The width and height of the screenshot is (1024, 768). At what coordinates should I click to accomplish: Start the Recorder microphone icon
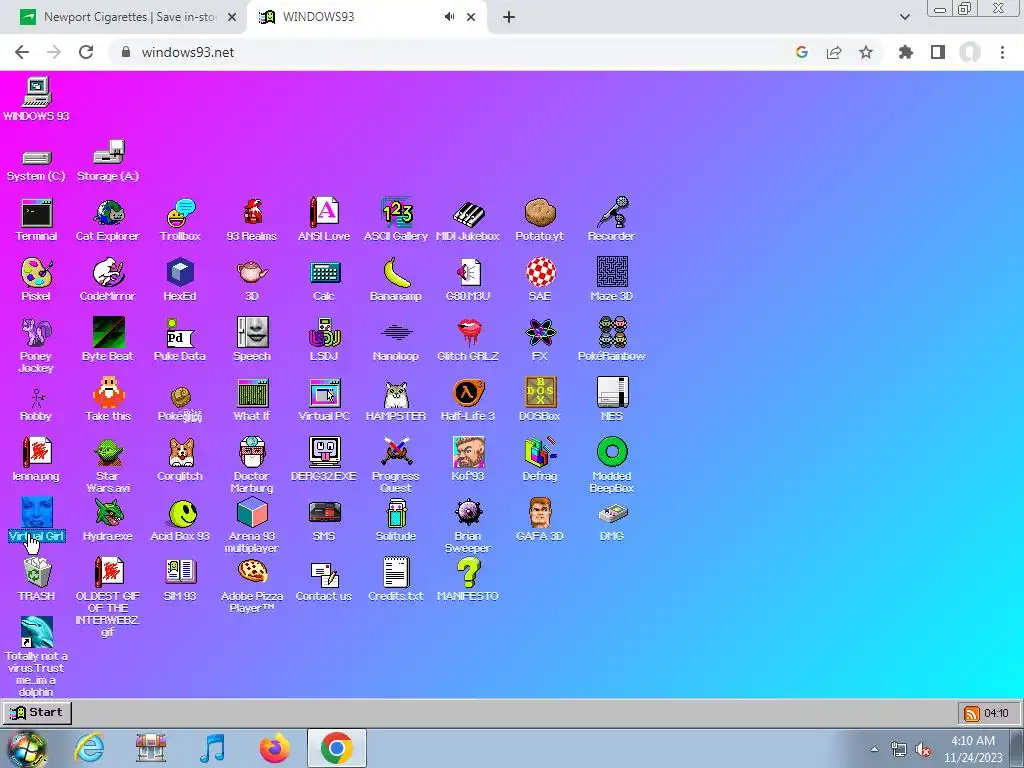coord(611,220)
